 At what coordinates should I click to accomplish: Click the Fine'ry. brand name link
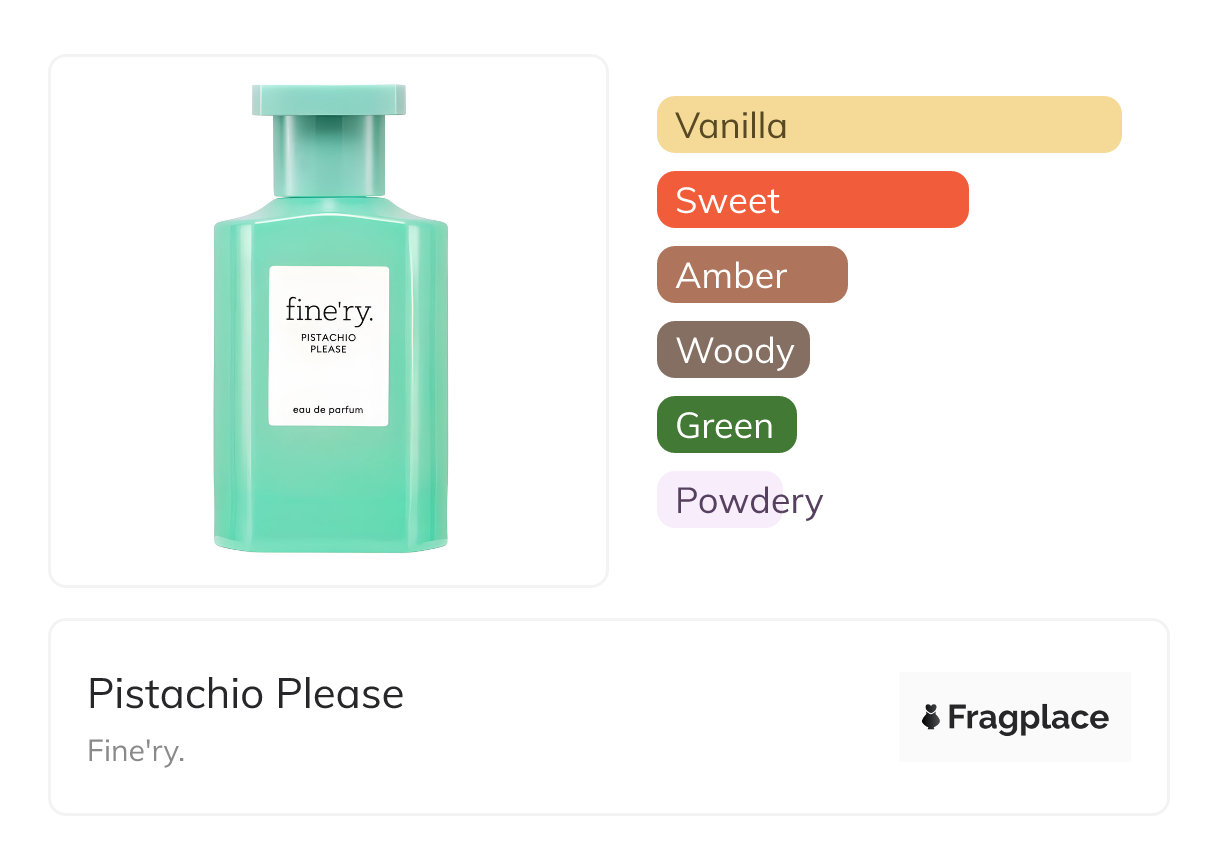tap(136, 751)
